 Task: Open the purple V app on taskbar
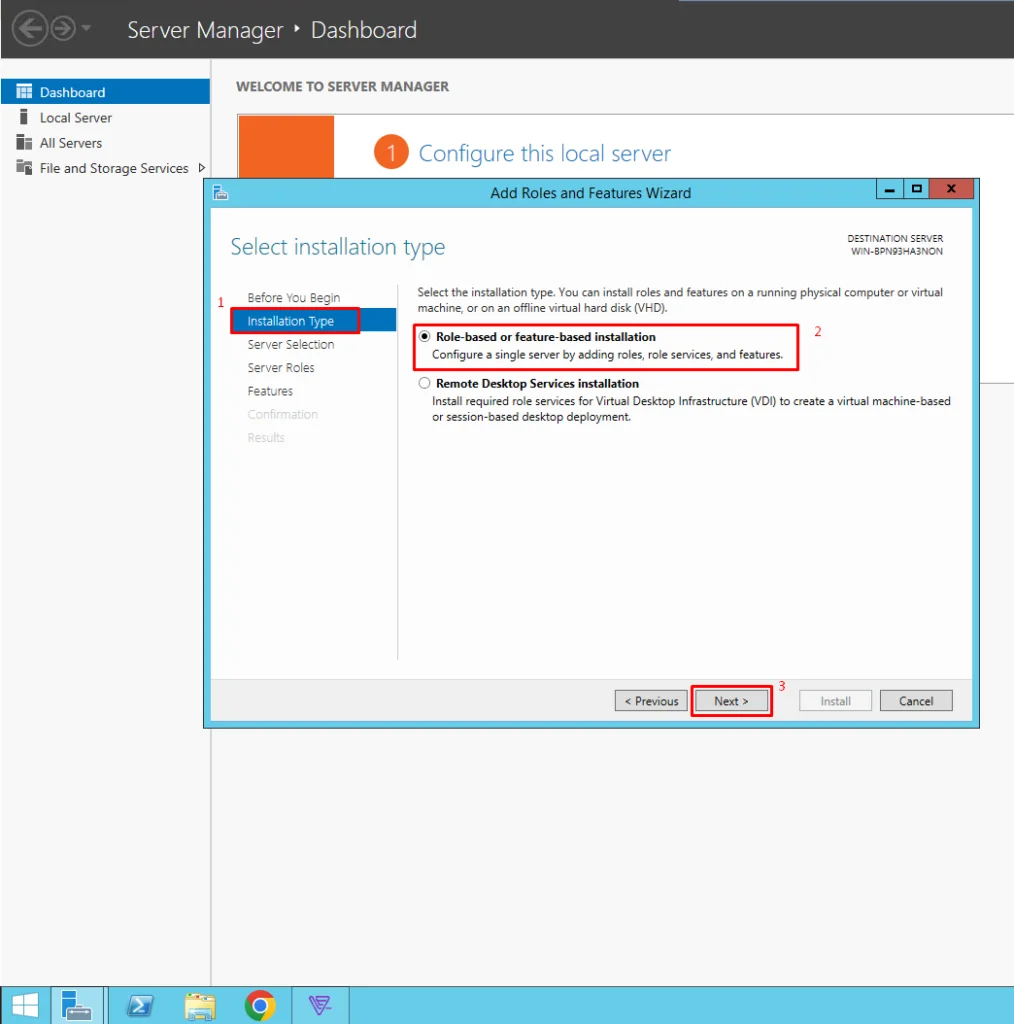coord(320,1005)
